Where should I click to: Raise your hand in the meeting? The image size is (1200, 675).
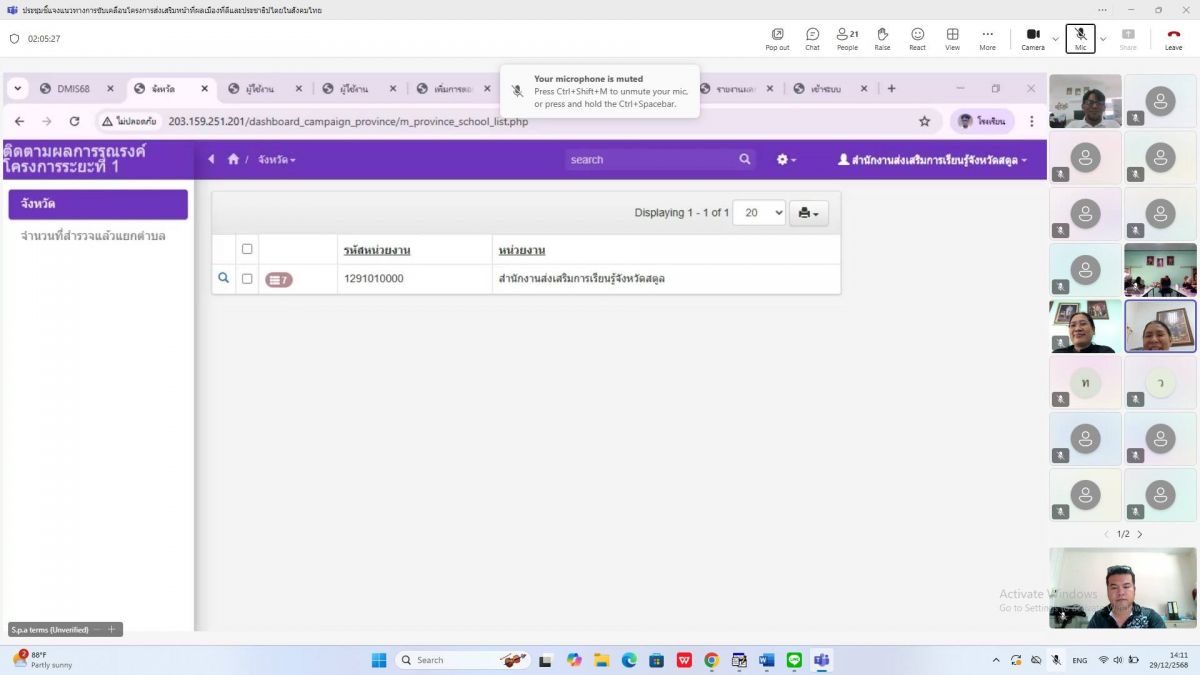(x=882, y=38)
